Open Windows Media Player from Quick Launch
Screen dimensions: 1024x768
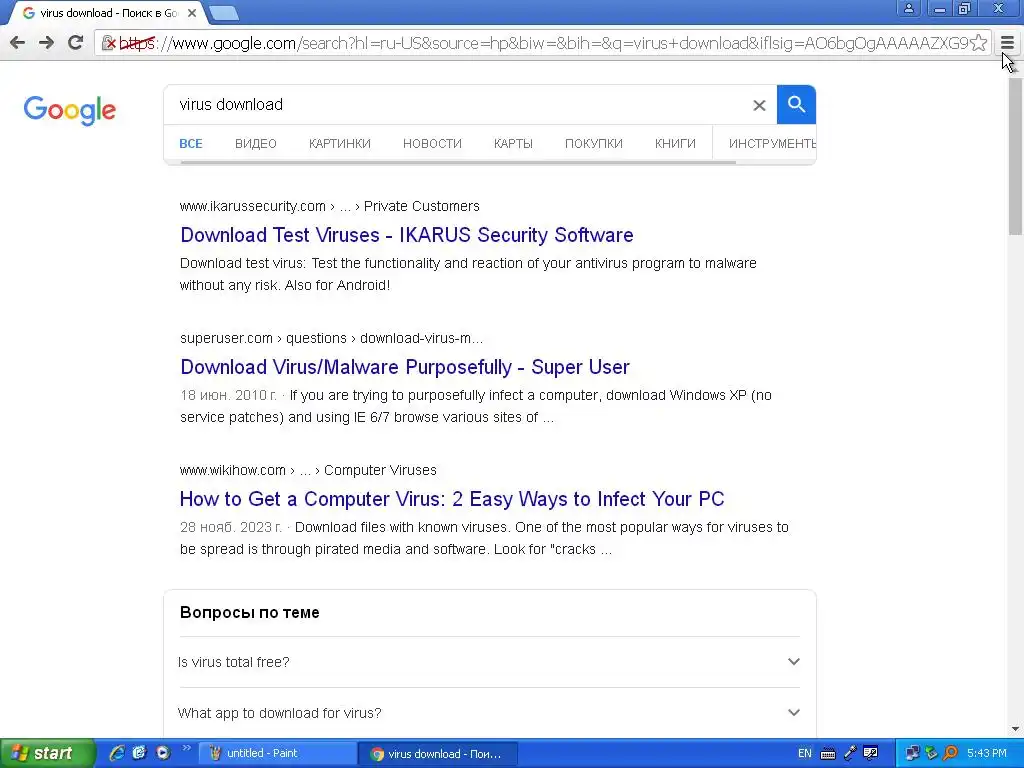(163, 753)
